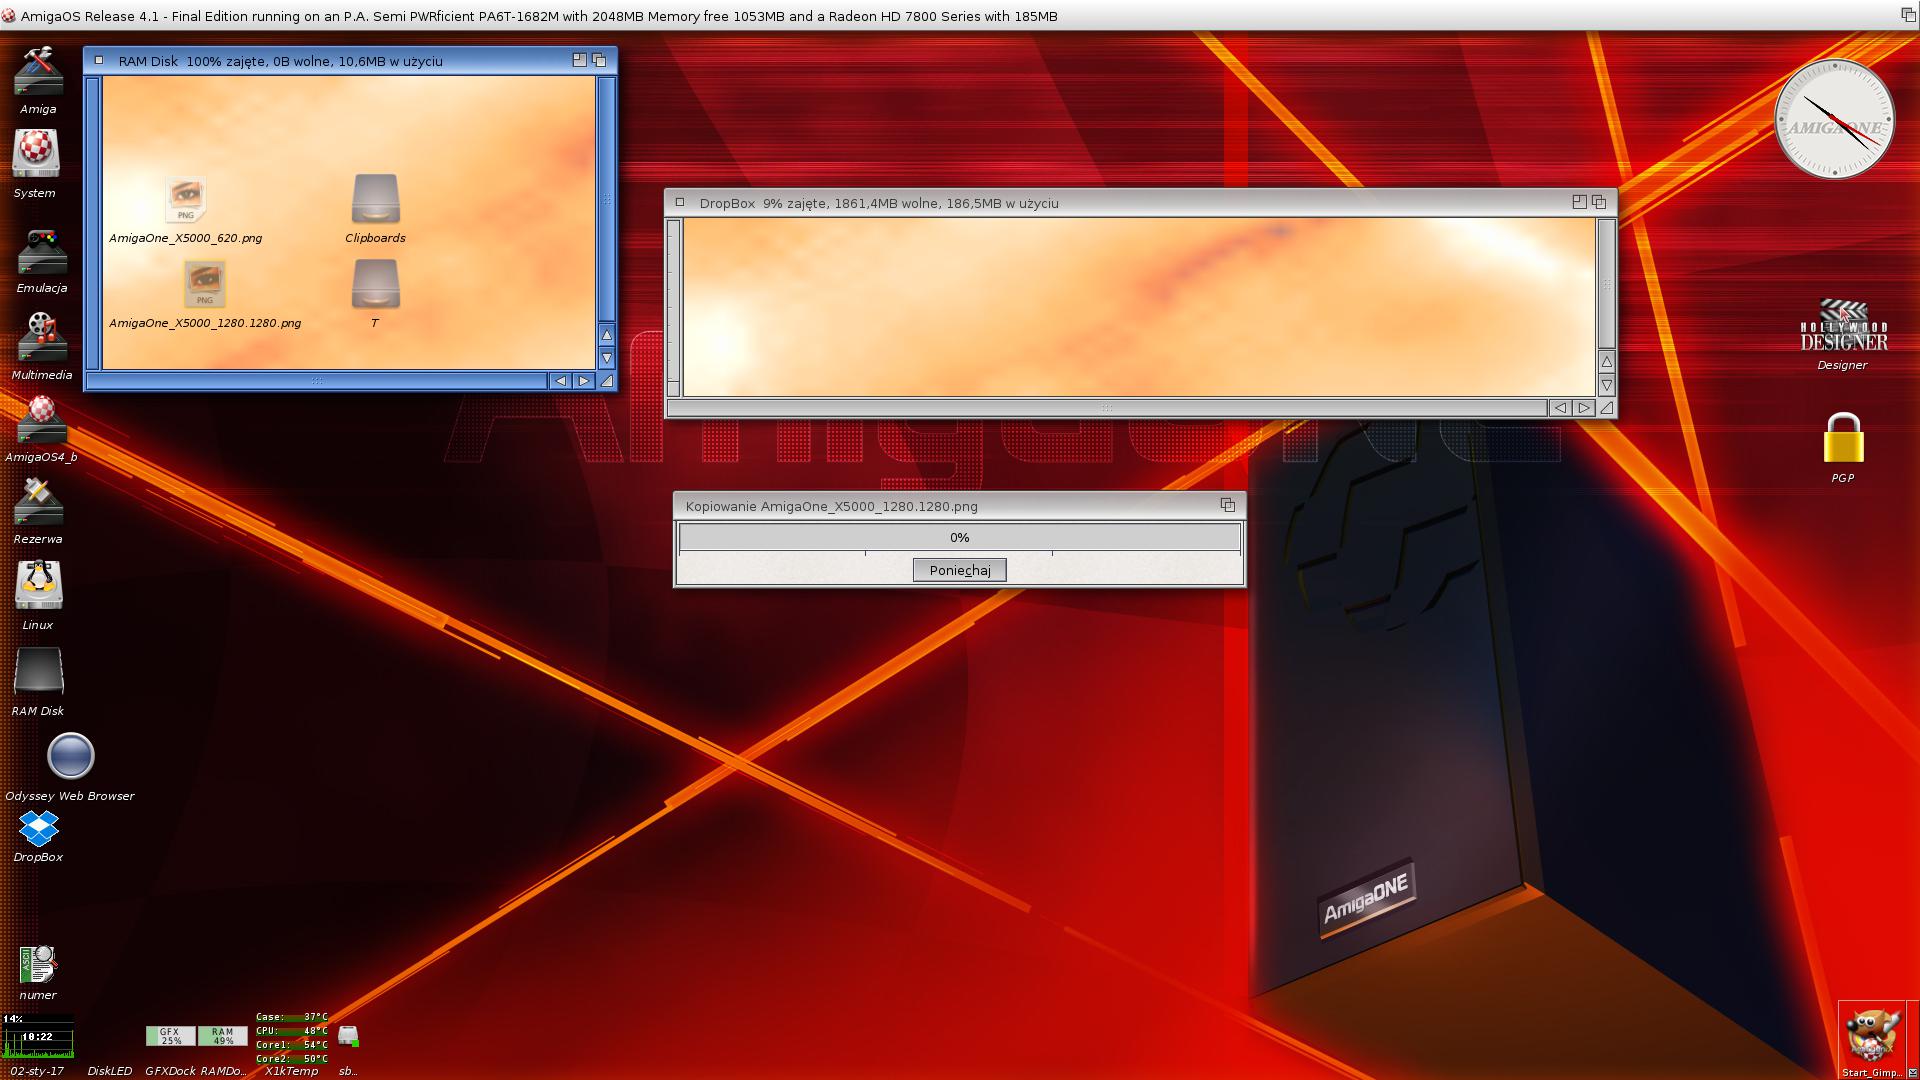This screenshot has width=1920, height=1080.
Task: Click the RAM Disk horizontal scrollbar track
Action: click(317, 381)
